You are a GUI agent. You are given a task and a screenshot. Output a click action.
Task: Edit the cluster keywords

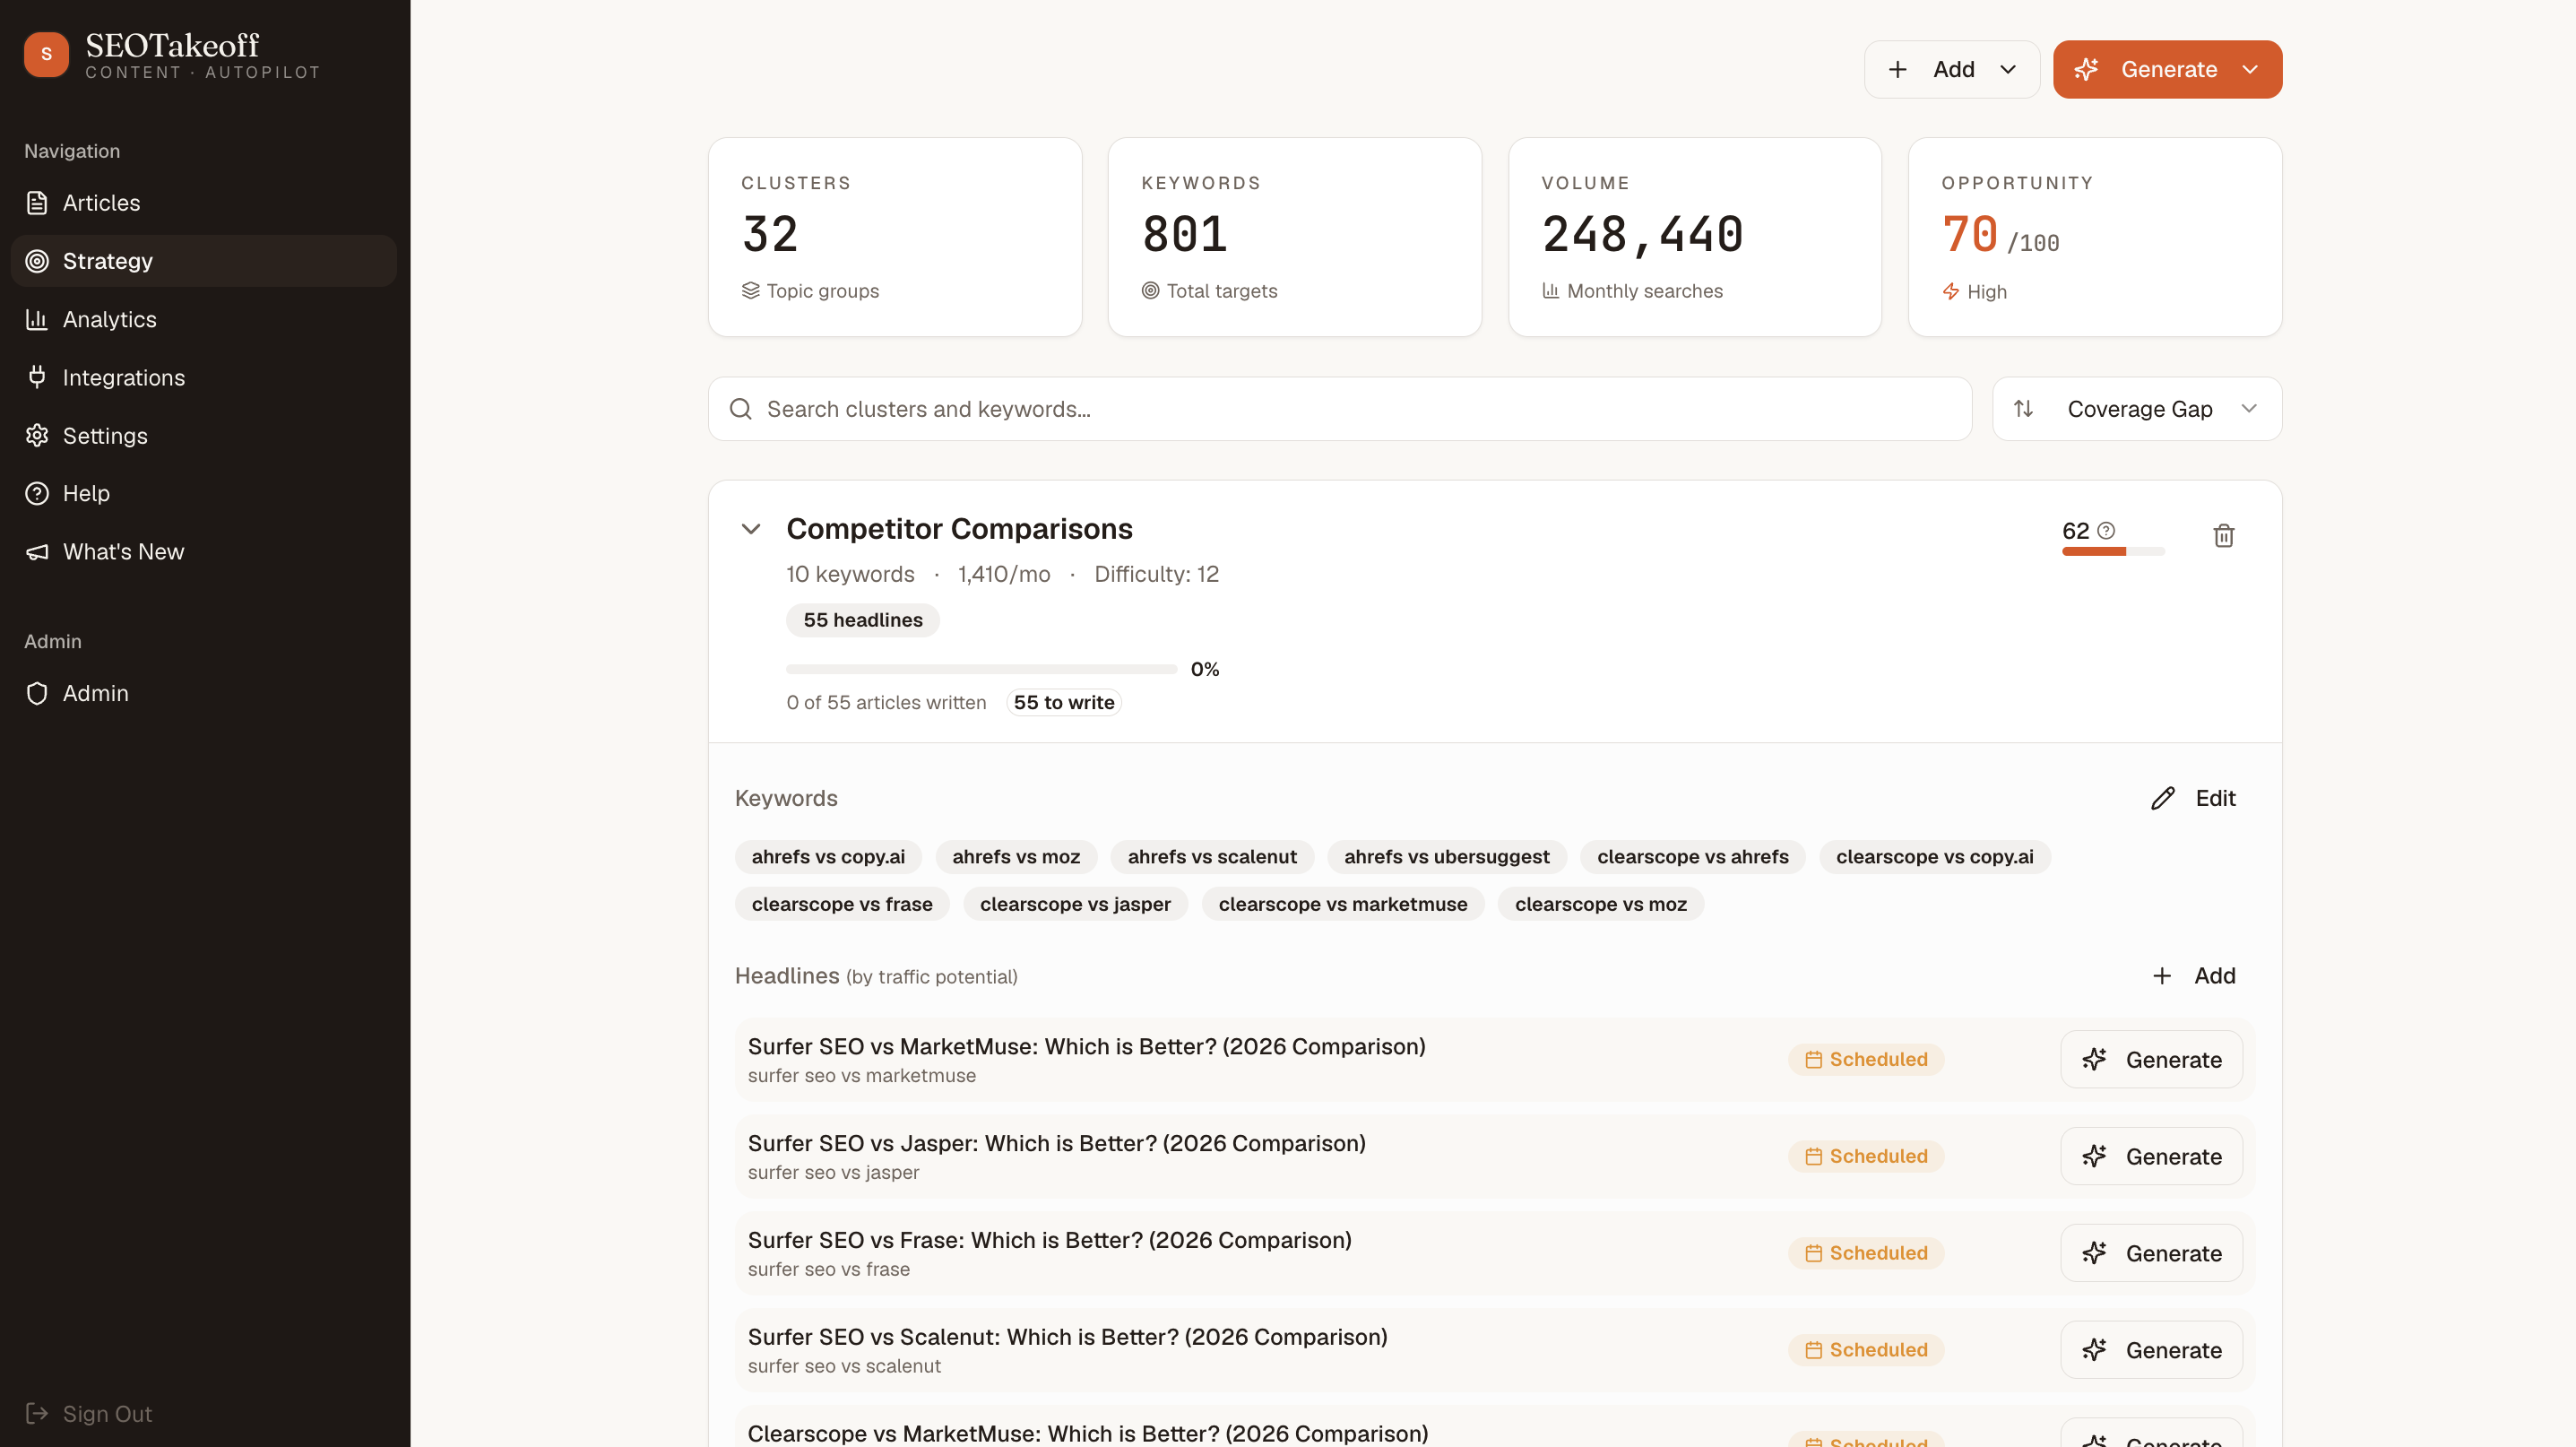(2193, 798)
